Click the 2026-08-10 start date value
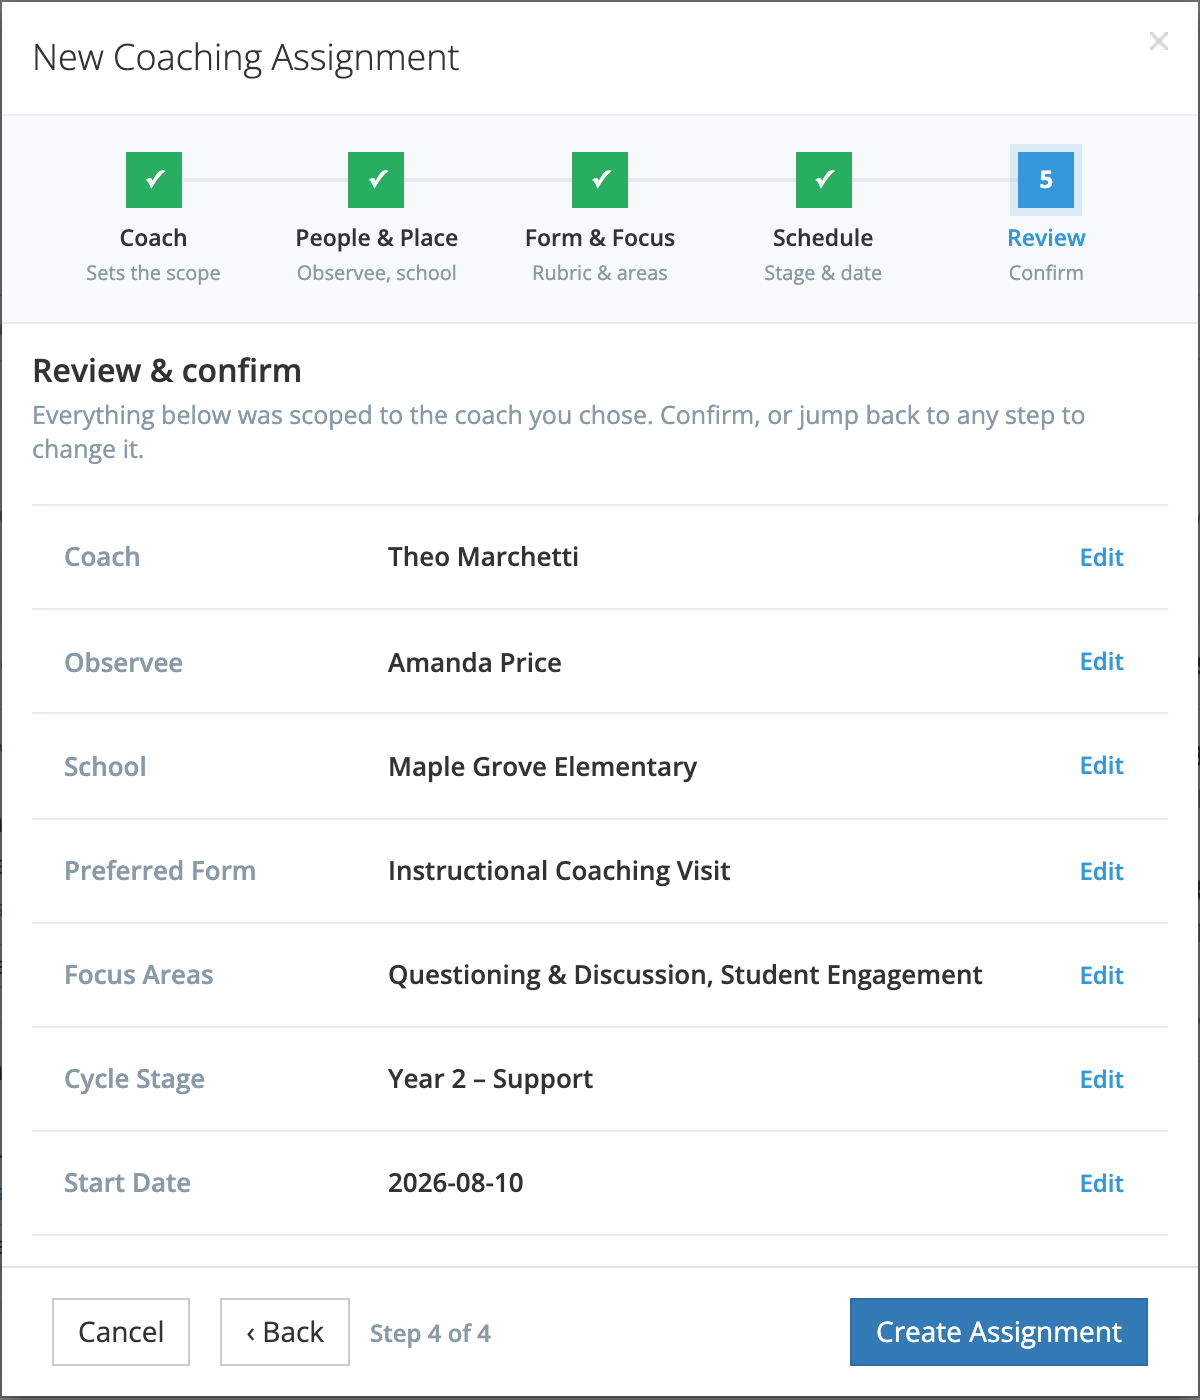1200x1400 pixels. (455, 1183)
